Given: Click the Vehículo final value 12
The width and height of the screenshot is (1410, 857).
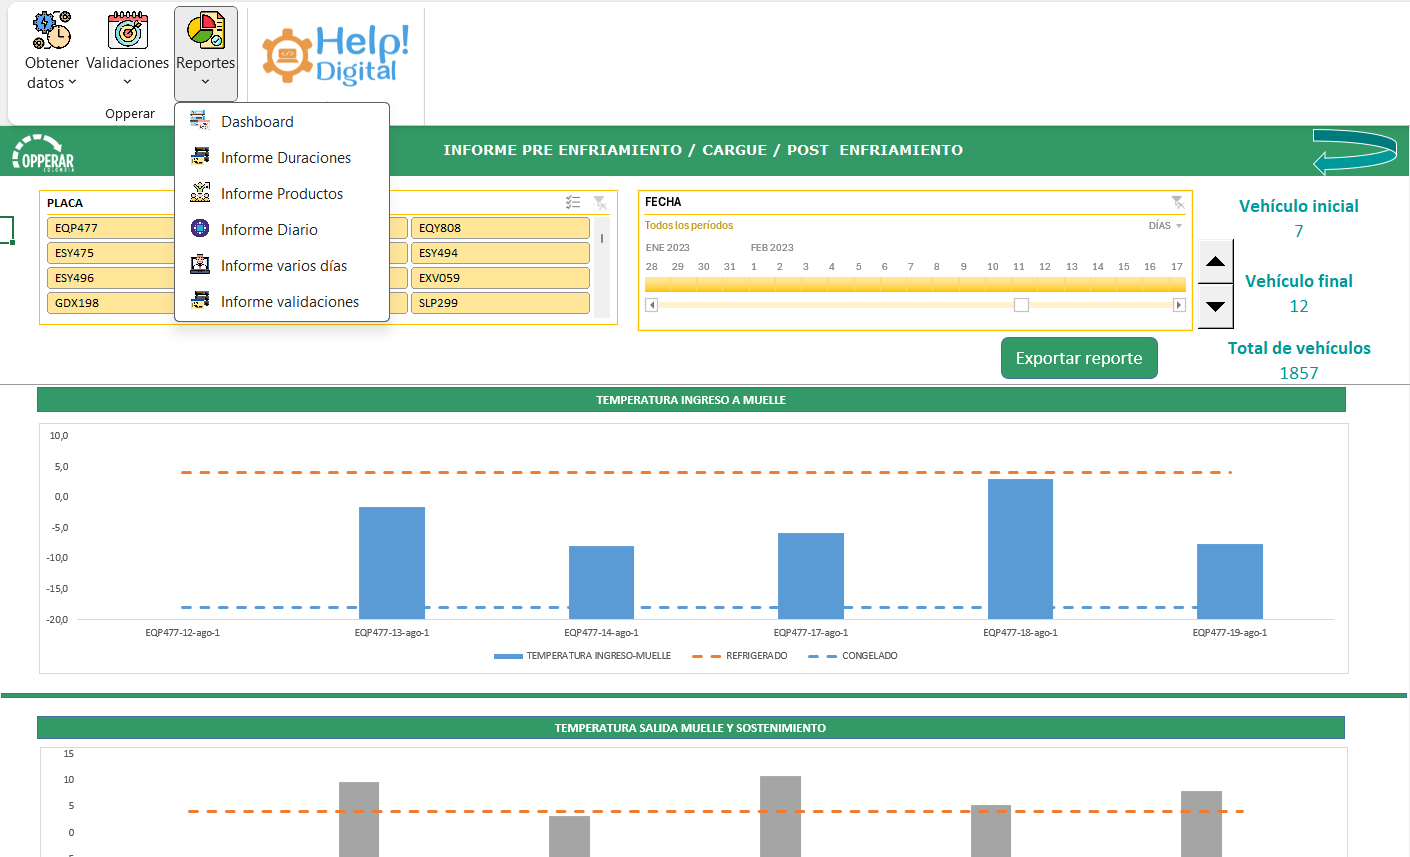Looking at the screenshot, I should [x=1299, y=306].
